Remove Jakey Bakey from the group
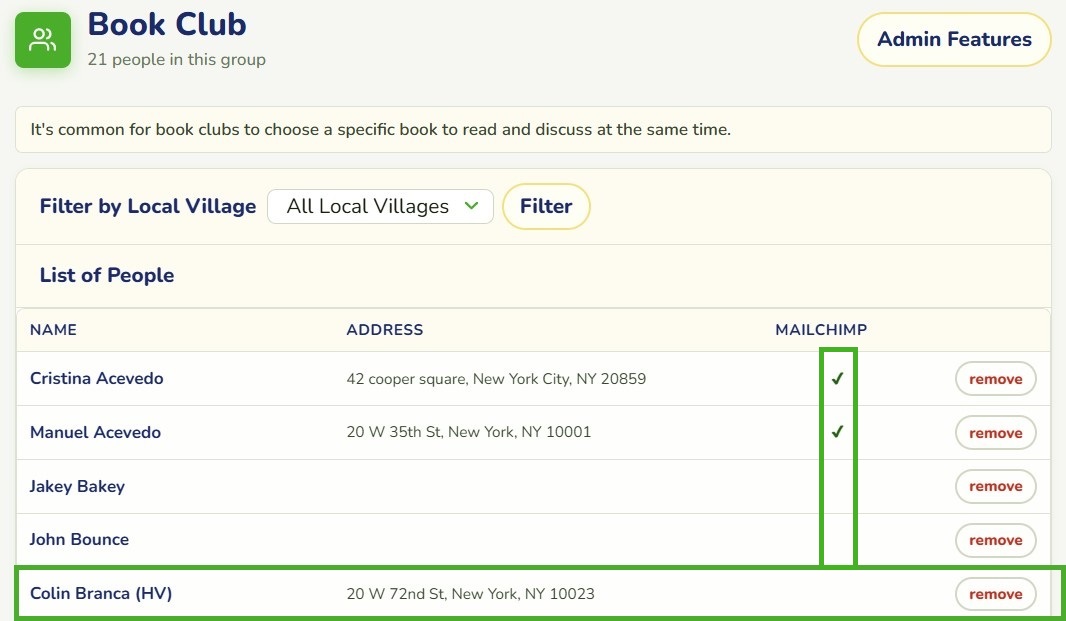 (x=995, y=486)
